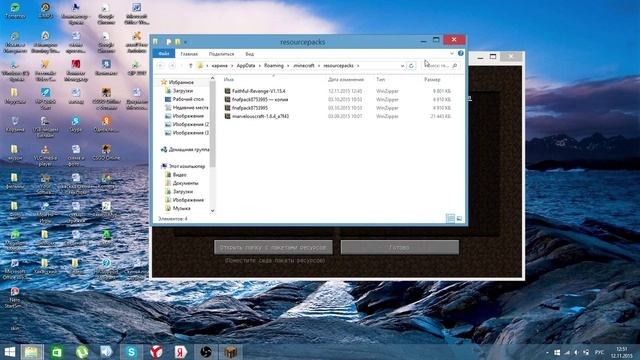Open quick access toolbar customize dropdown
Screen dimensions: 640x360
click(185, 42)
